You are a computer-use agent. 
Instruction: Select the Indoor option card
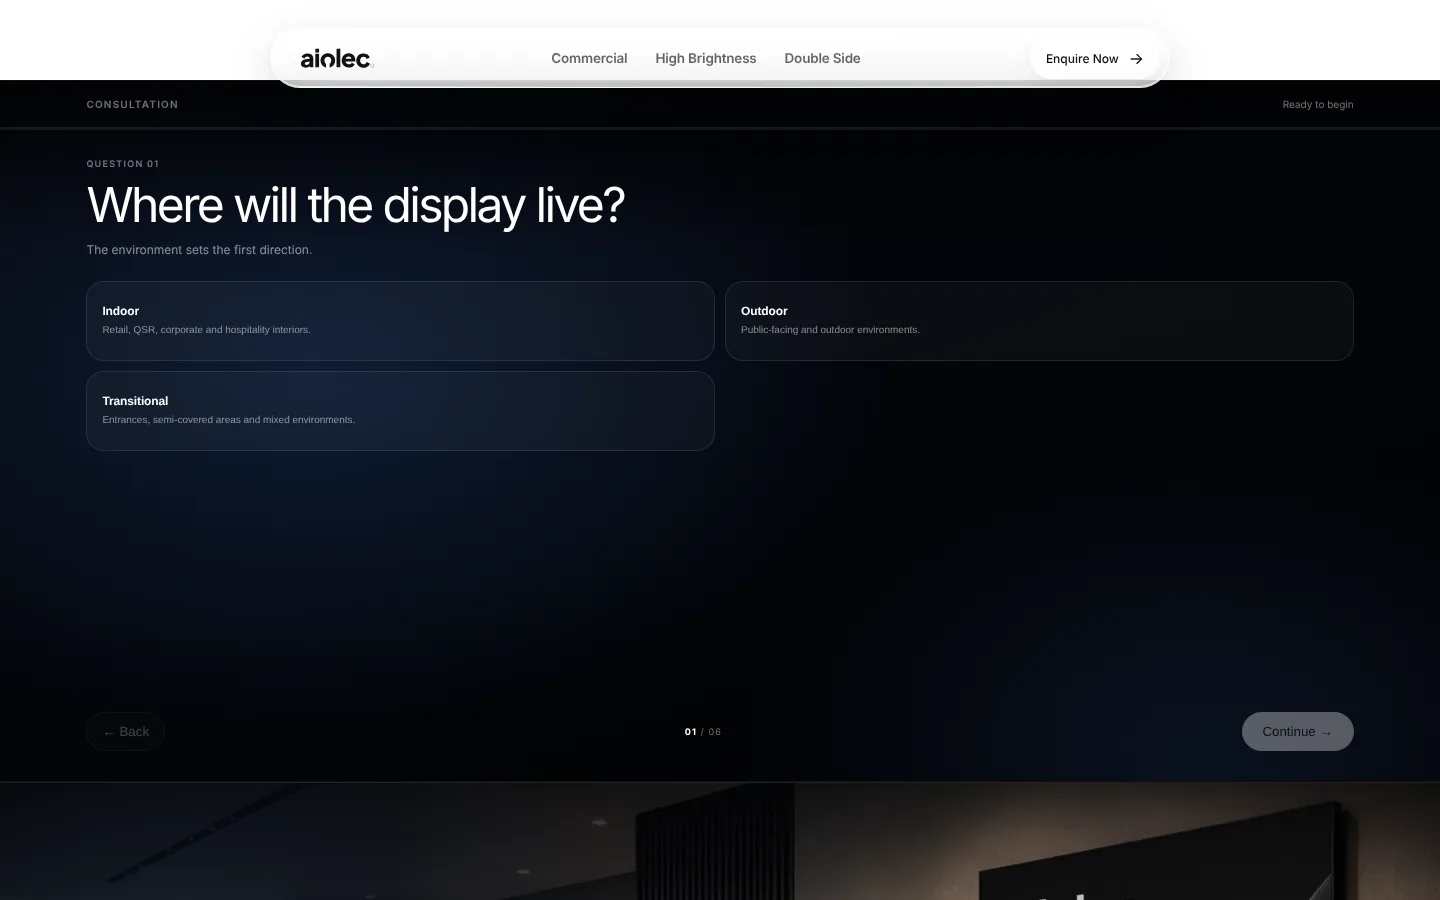[x=400, y=321]
